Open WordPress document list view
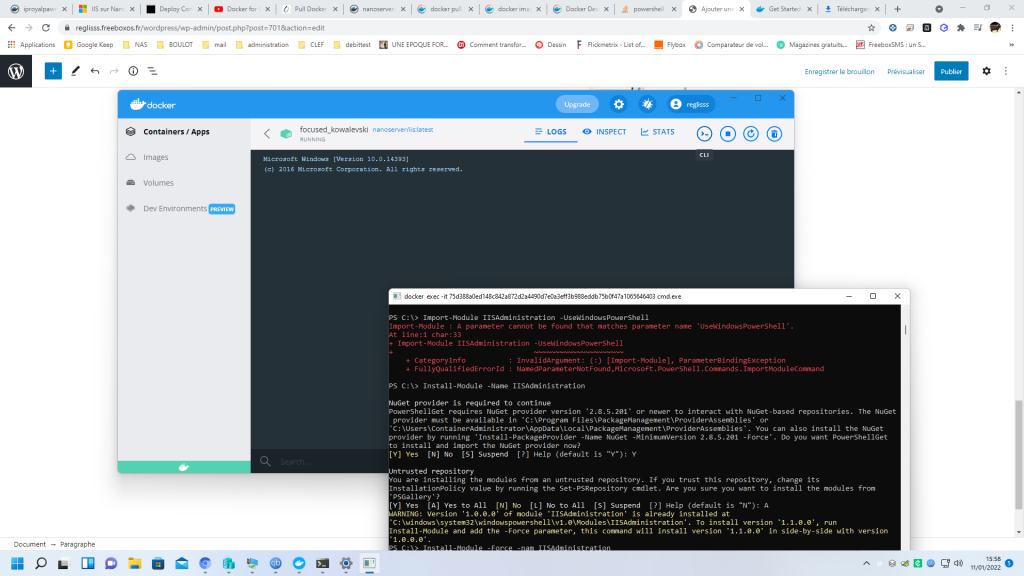This screenshot has width=1024, height=576. (x=152, y=71)
